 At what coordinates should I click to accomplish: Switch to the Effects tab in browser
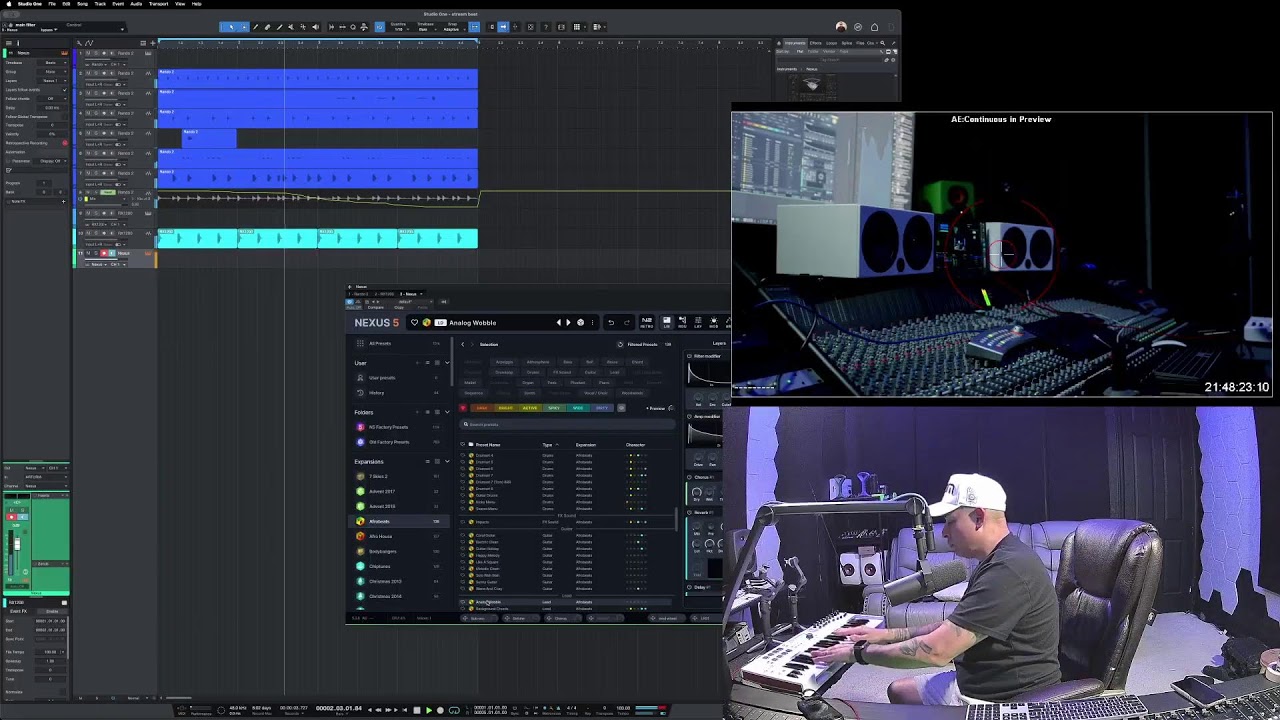tap(816, 43)
